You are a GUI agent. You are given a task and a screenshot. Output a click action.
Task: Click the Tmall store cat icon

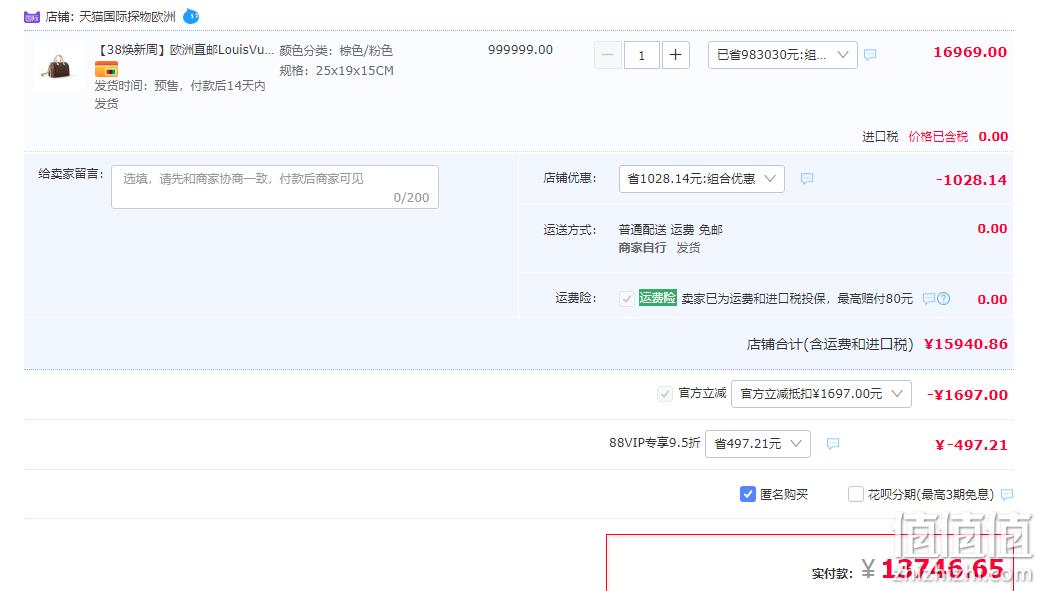(x=31, y=17)
